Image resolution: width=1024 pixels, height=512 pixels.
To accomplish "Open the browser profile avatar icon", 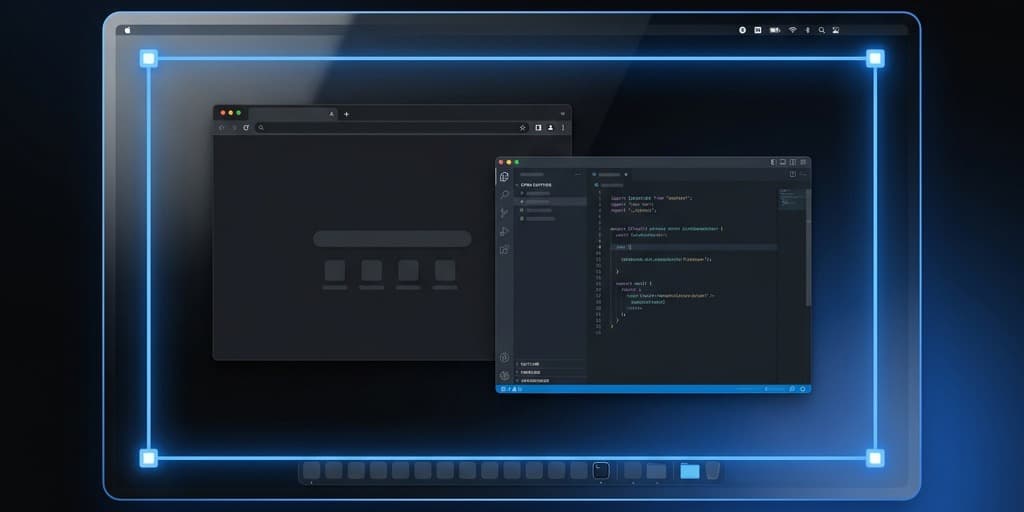I will [551, 128].
